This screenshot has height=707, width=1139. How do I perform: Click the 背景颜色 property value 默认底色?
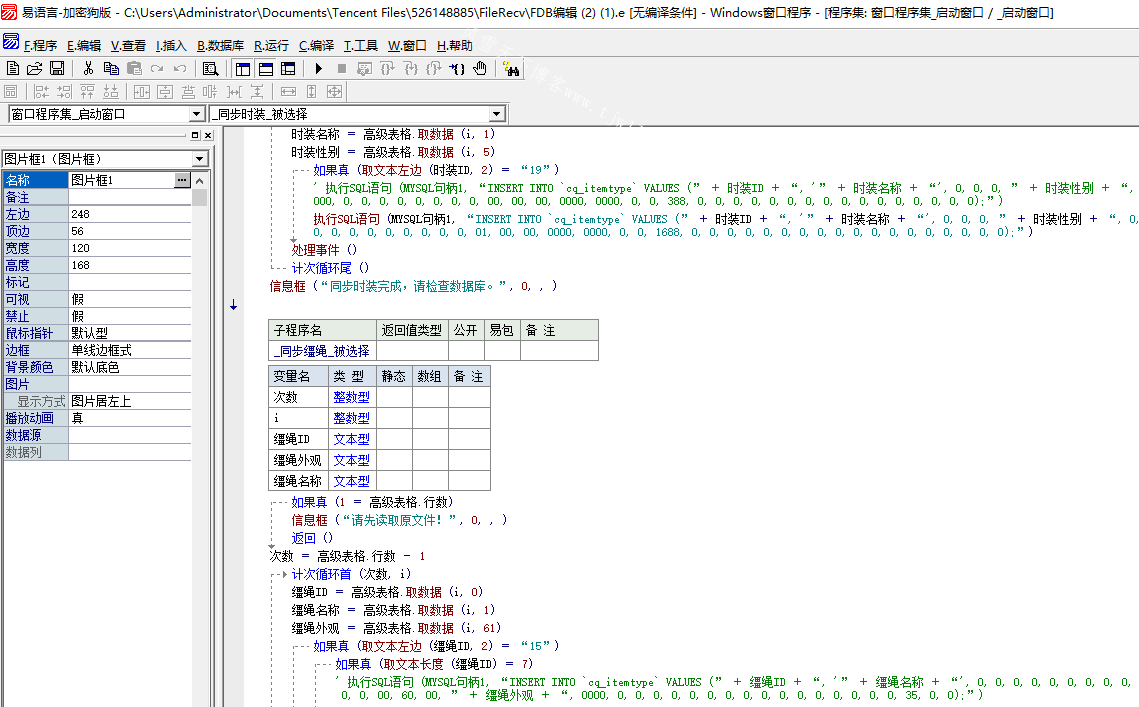(x=130, y=367)
